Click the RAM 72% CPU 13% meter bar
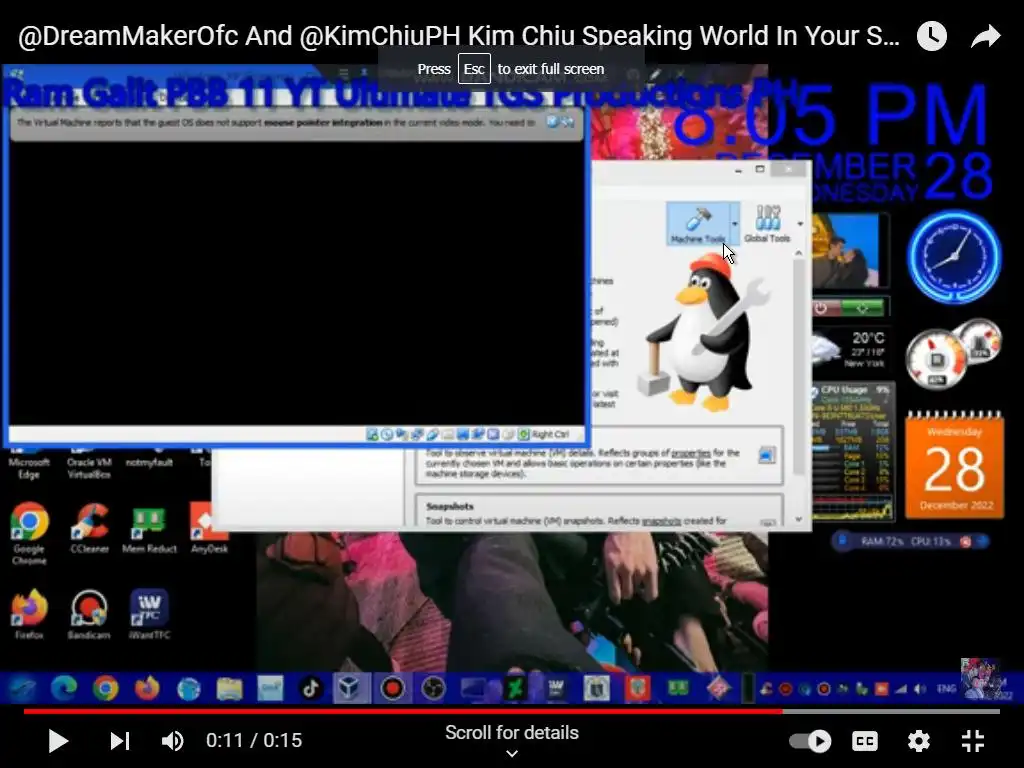Viewport: 1024px width, 768px height. coord(911,541)
